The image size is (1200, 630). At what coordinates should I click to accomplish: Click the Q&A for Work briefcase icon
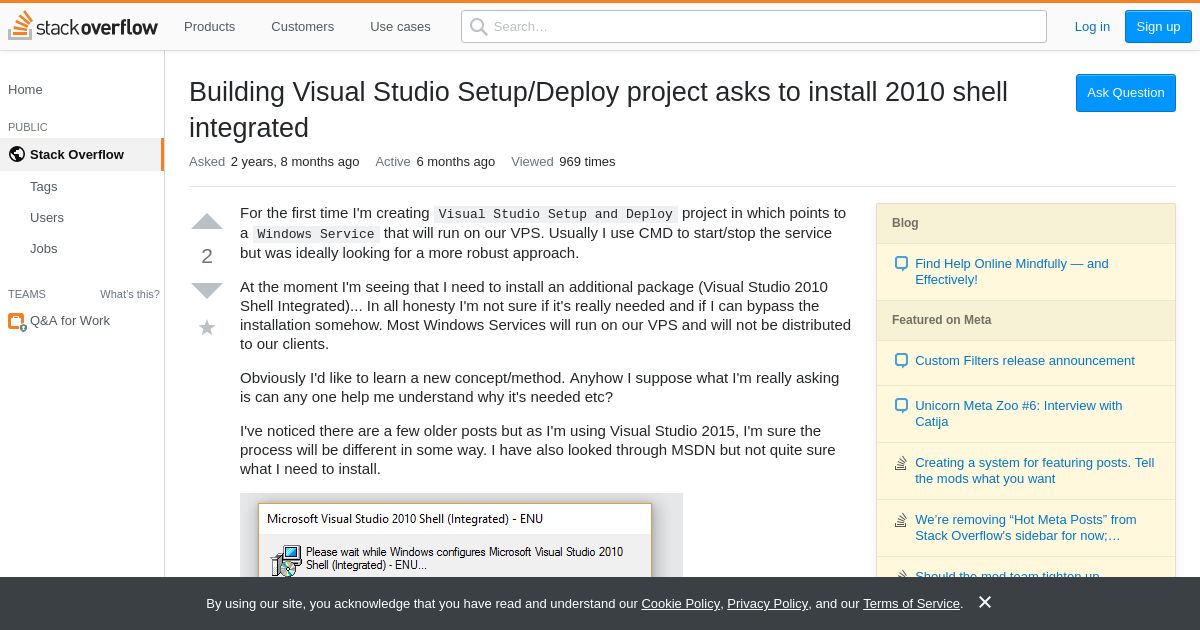16,321
